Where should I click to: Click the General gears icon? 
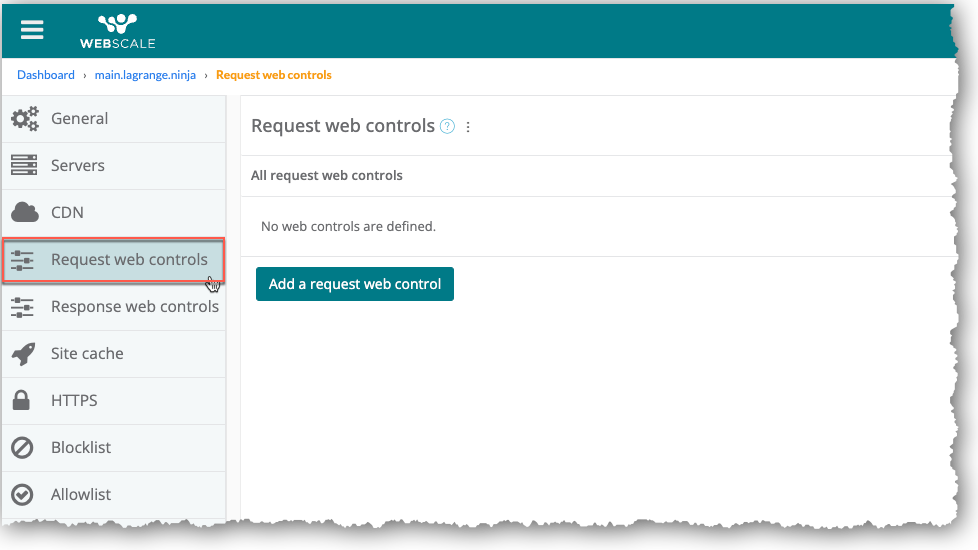(24, 118)
